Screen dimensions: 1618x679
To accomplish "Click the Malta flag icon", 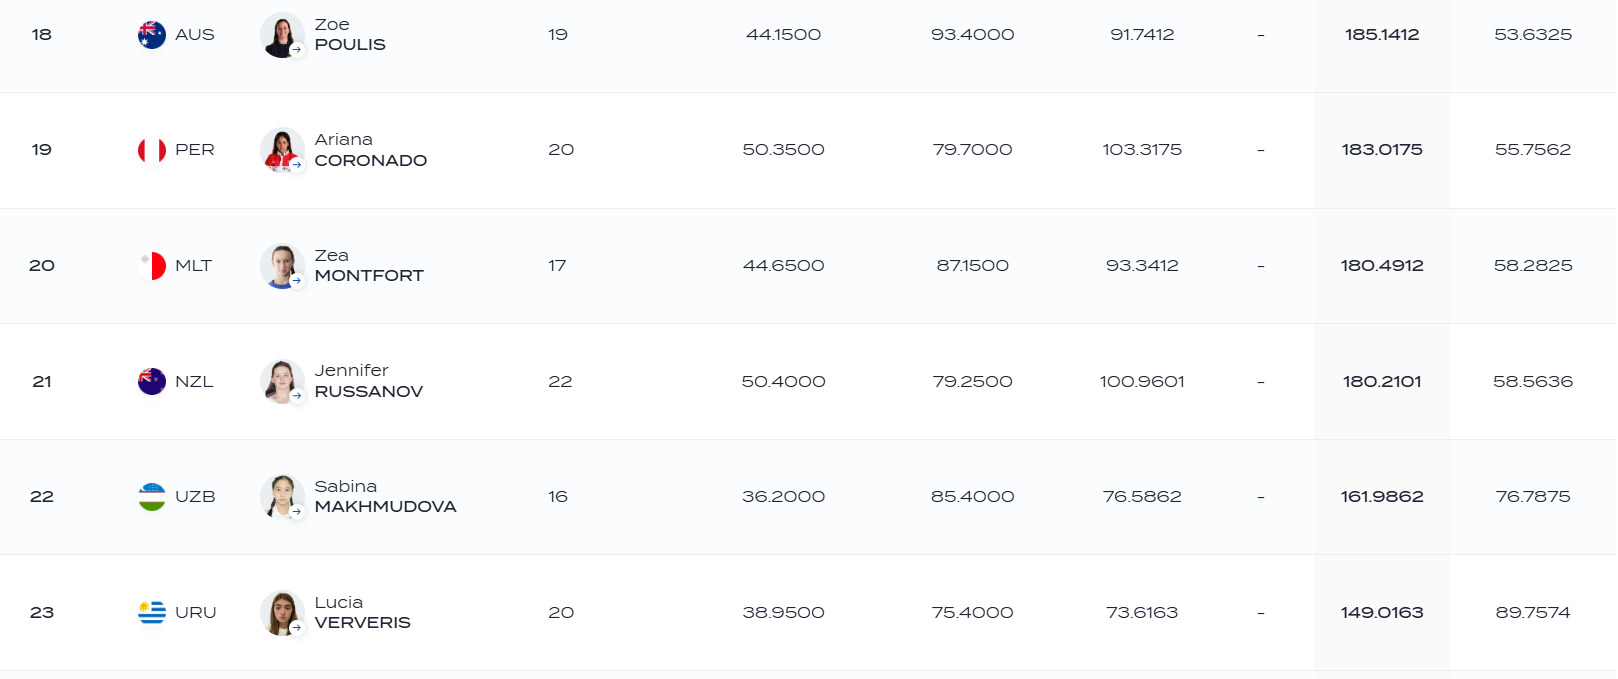I will click(x=152, y=266).
